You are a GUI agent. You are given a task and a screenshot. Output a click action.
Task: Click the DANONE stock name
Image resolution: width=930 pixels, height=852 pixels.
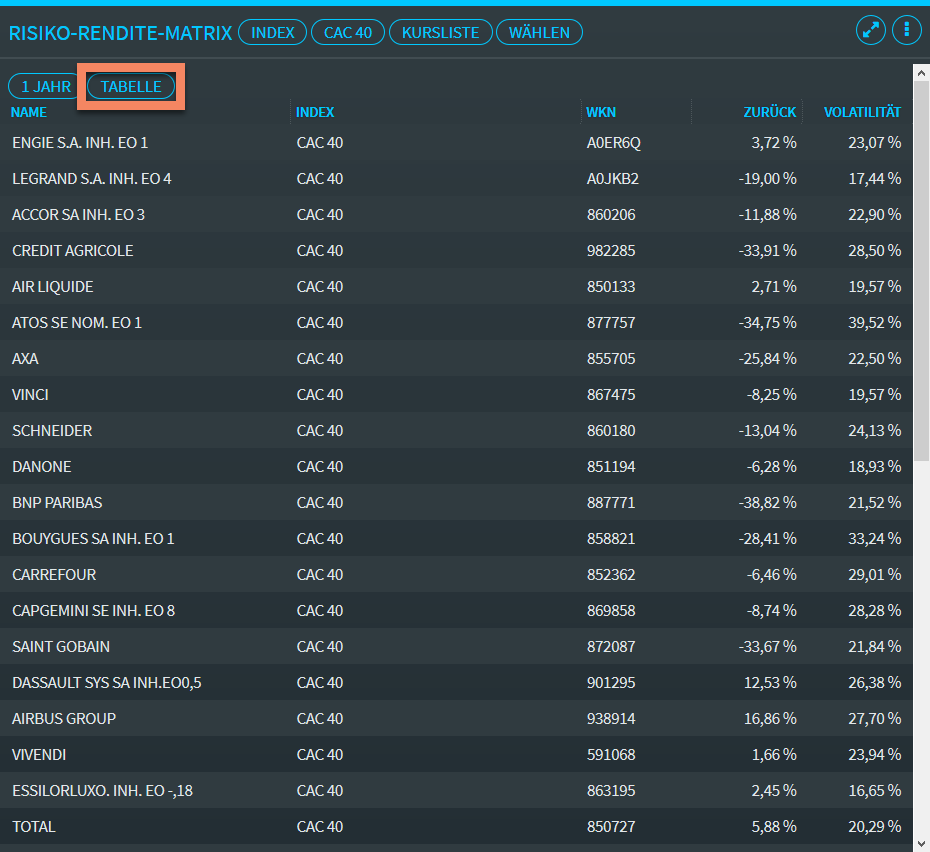pos(42,467)
